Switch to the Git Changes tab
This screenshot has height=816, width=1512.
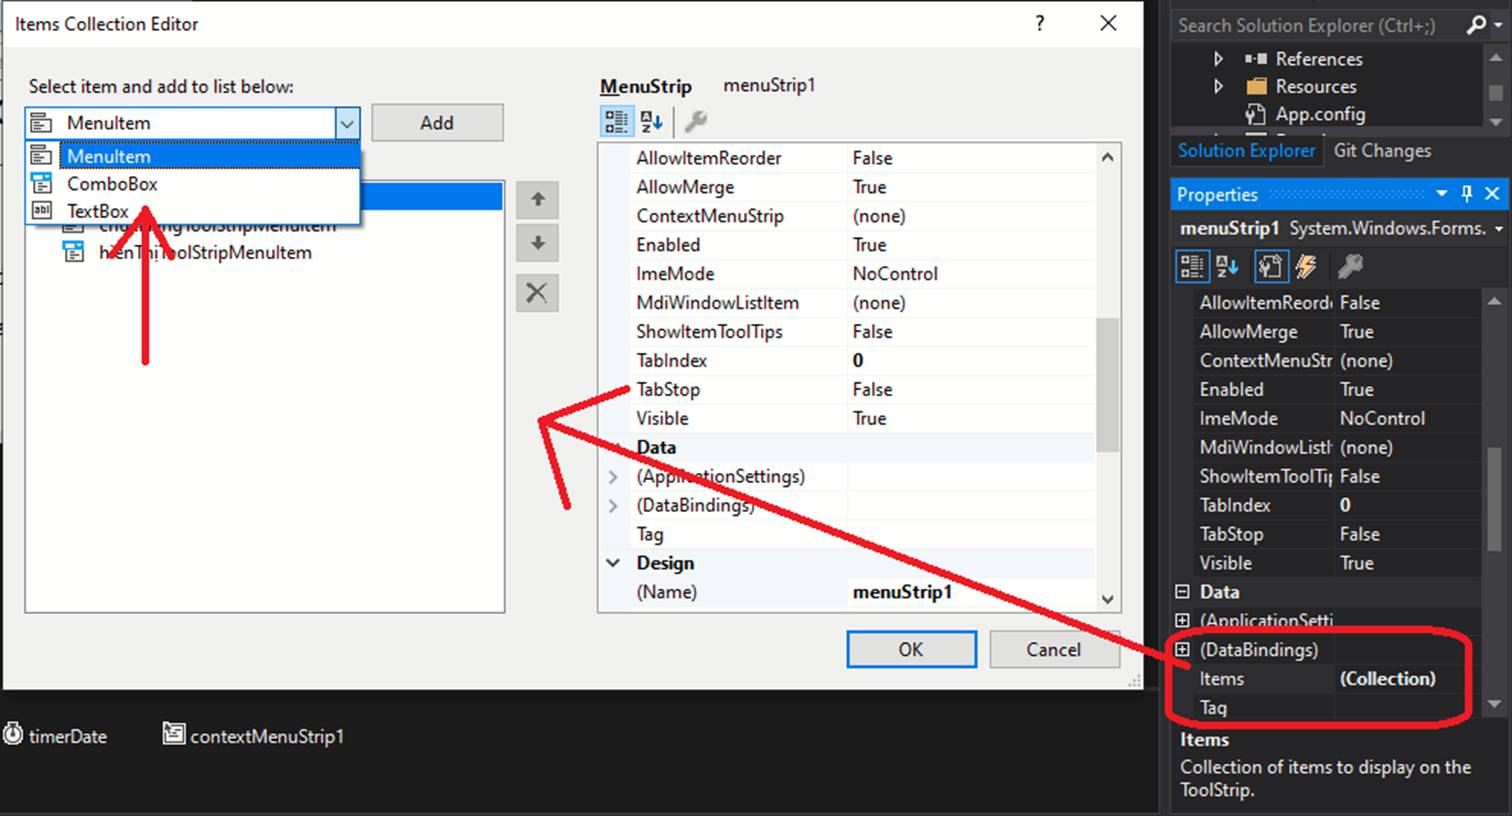[1381, 150]
